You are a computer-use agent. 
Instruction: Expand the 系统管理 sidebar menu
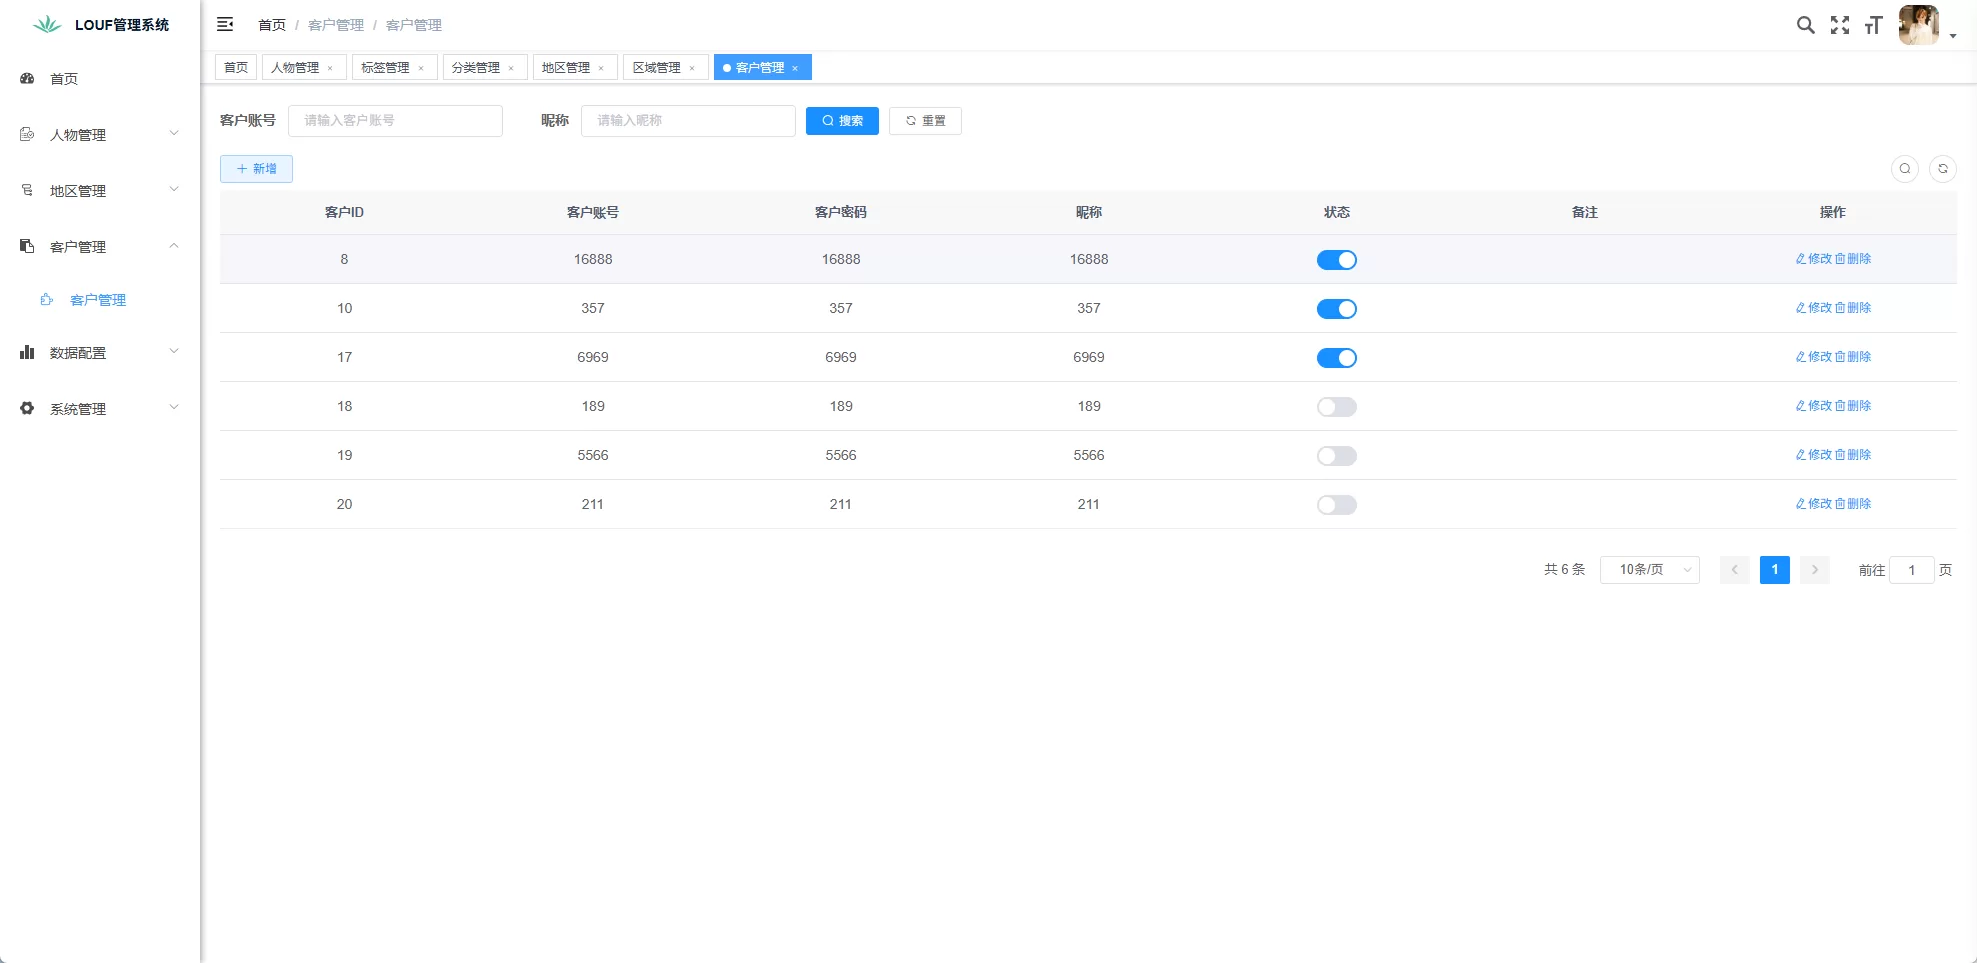[x=99, y=409]
